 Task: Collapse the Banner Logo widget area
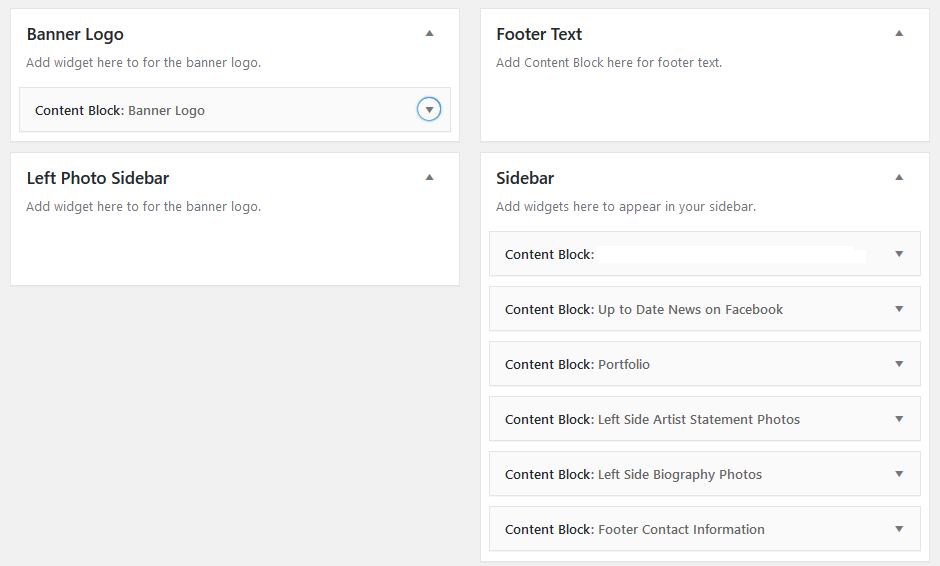(x=429, y=34)
